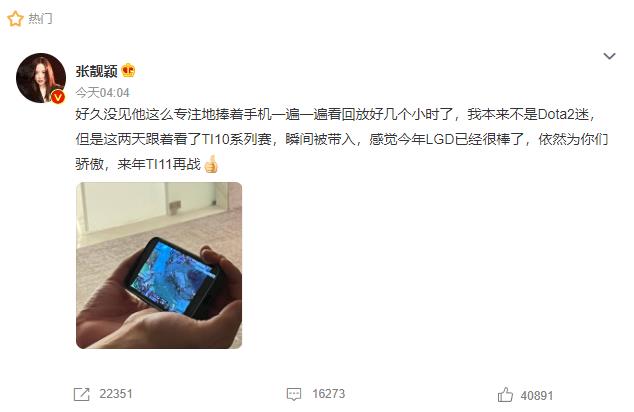Click the post line mentioning LGD

[x=342, y=139]
